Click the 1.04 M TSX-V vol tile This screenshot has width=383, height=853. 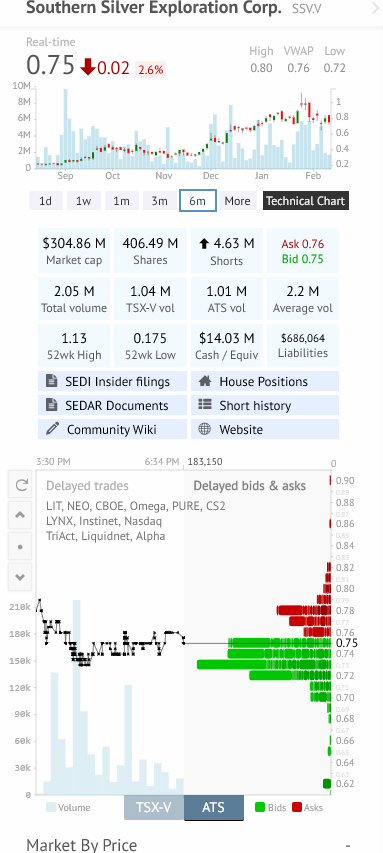coord(150,299)
